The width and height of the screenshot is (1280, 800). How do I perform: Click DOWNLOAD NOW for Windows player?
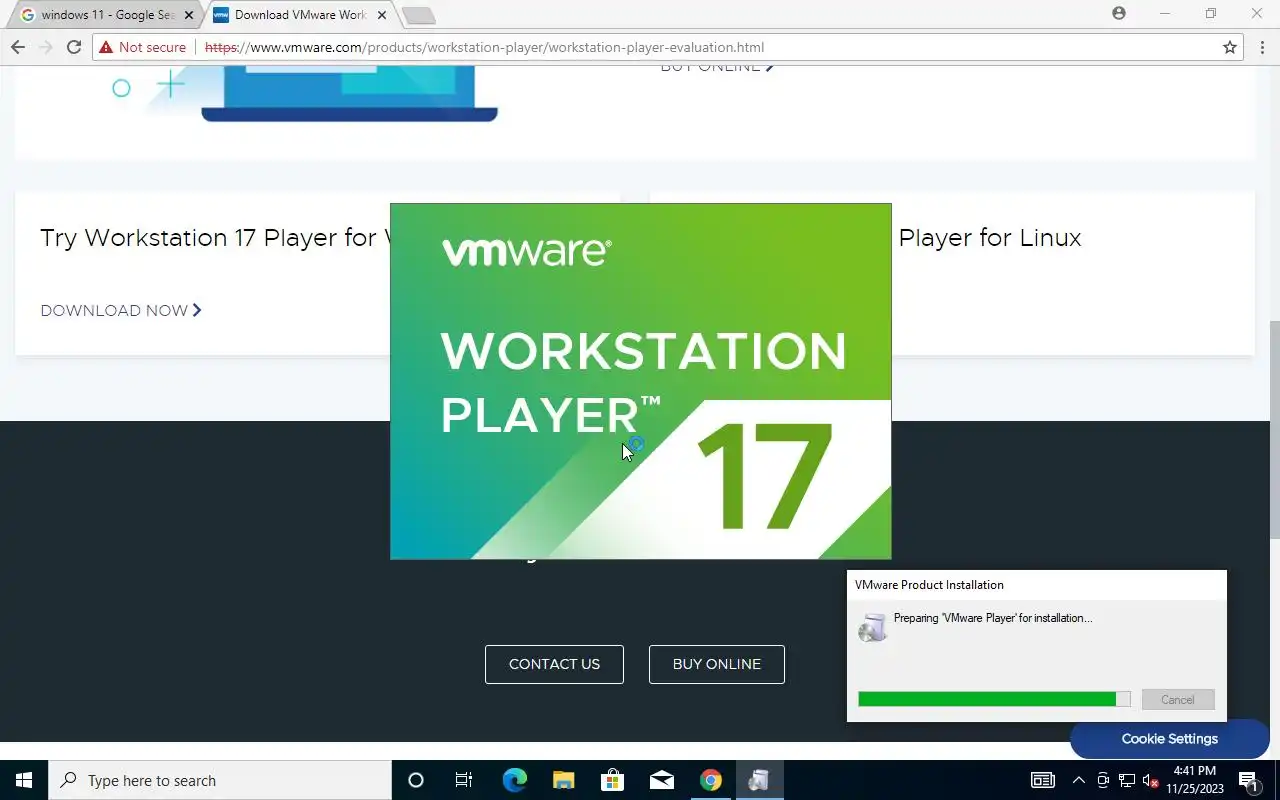tap(121, 310)
